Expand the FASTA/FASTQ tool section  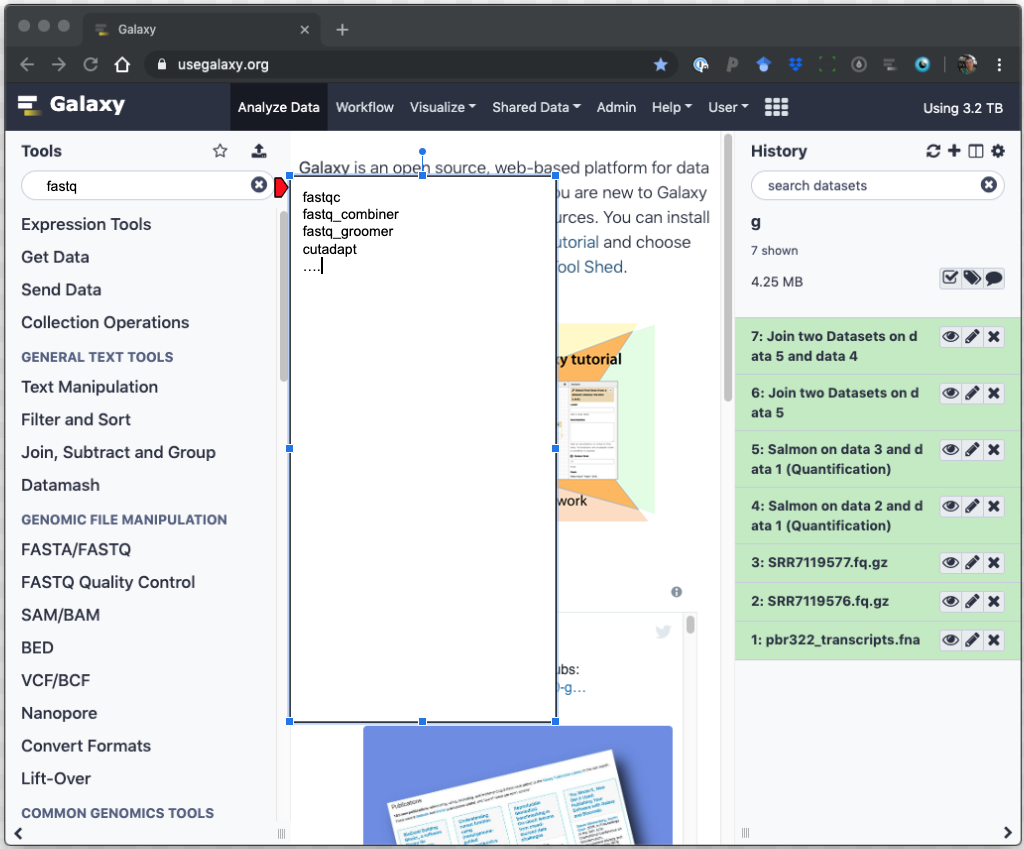click(76, 549)
